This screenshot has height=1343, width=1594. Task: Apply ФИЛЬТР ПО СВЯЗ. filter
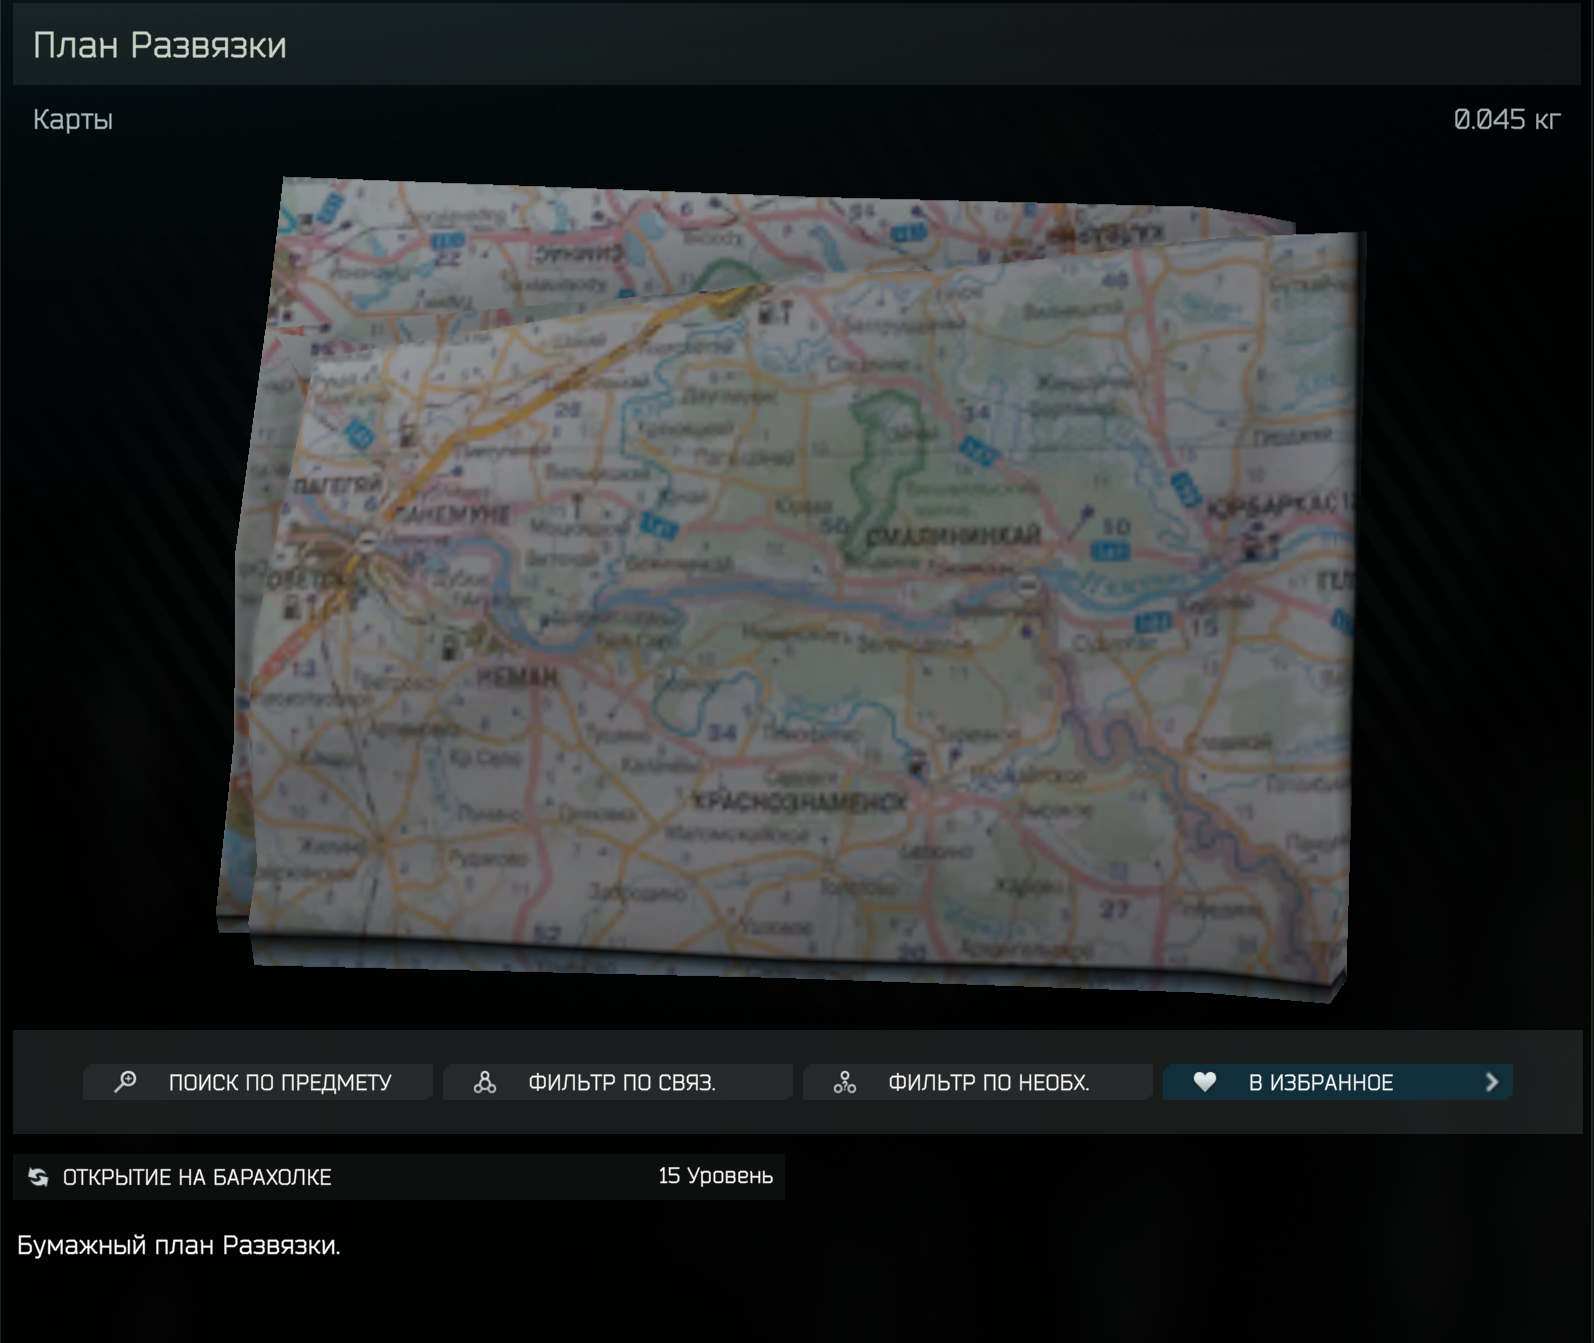618,1082
